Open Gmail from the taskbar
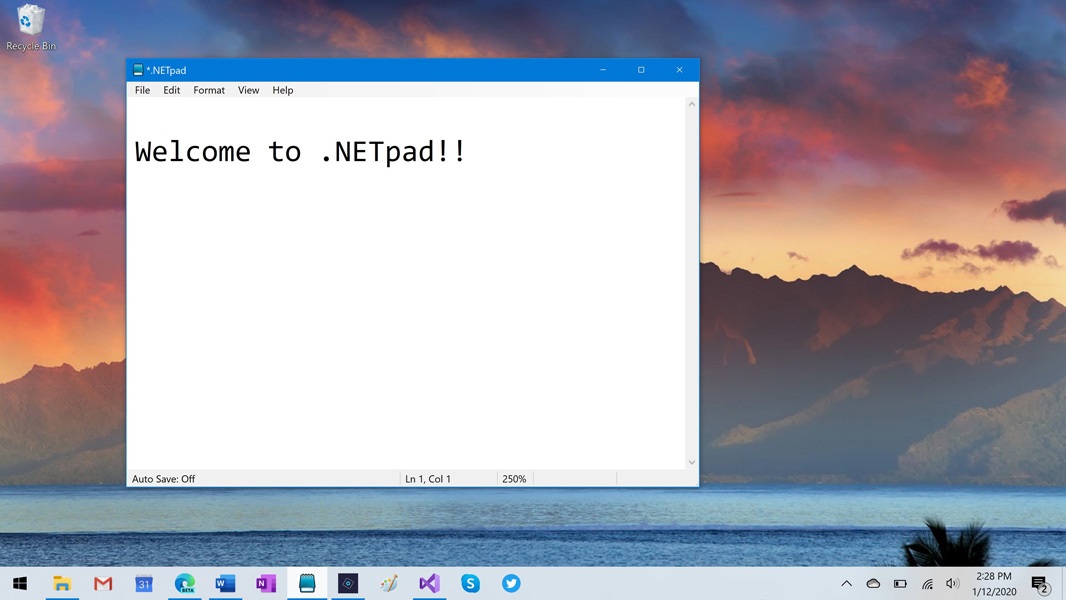 [103, 583]
